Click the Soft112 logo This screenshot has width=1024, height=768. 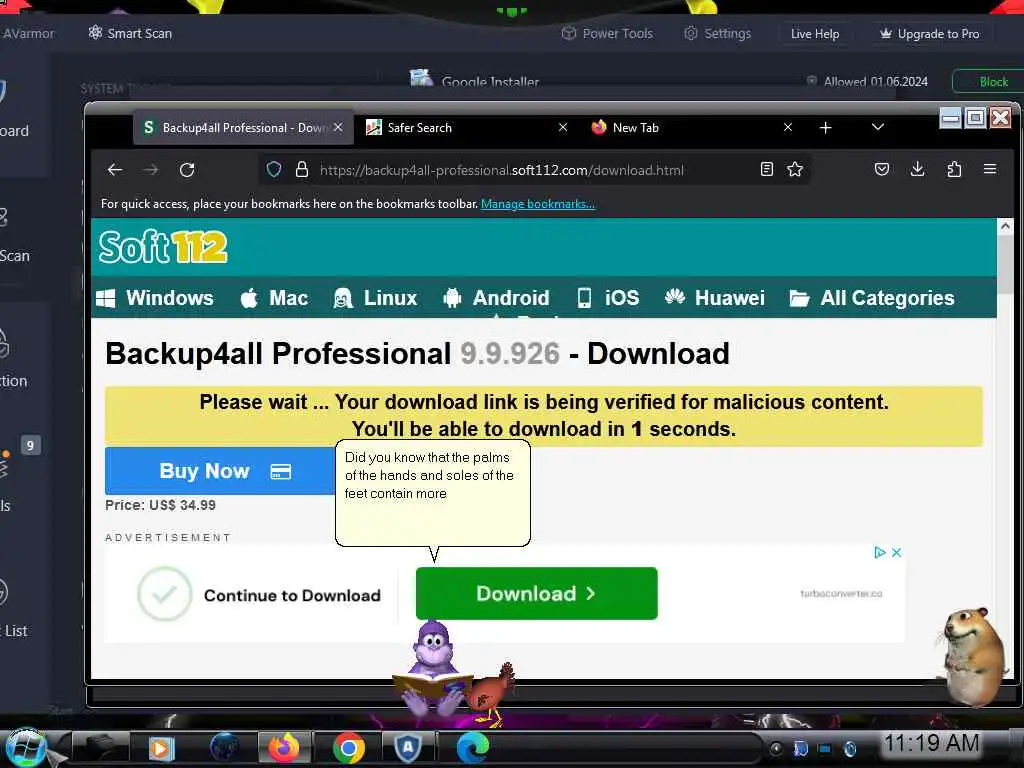[163, 247]
